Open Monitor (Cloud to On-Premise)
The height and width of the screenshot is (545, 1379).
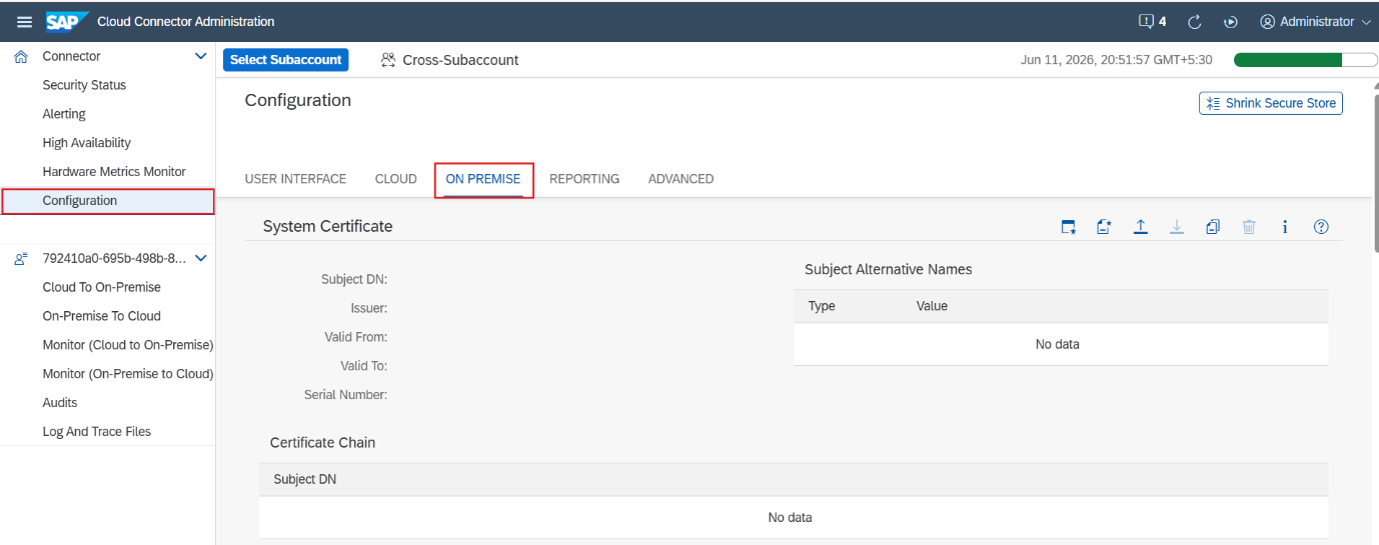pyautogui.click(x=128, y=345)
